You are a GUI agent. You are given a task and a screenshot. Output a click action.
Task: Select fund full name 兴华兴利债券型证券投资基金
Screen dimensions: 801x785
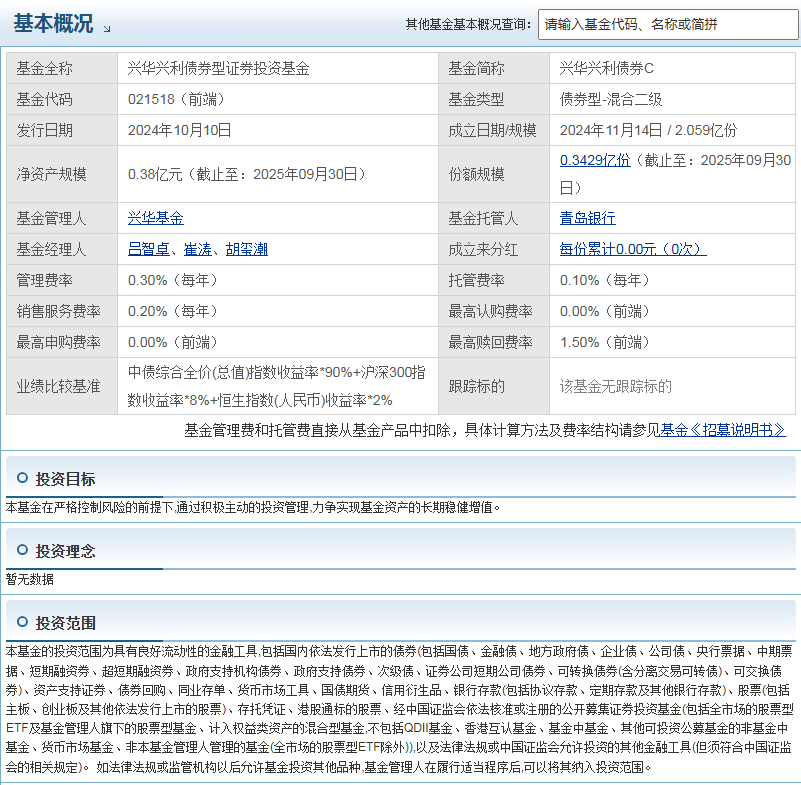click(x=219, y=68)
